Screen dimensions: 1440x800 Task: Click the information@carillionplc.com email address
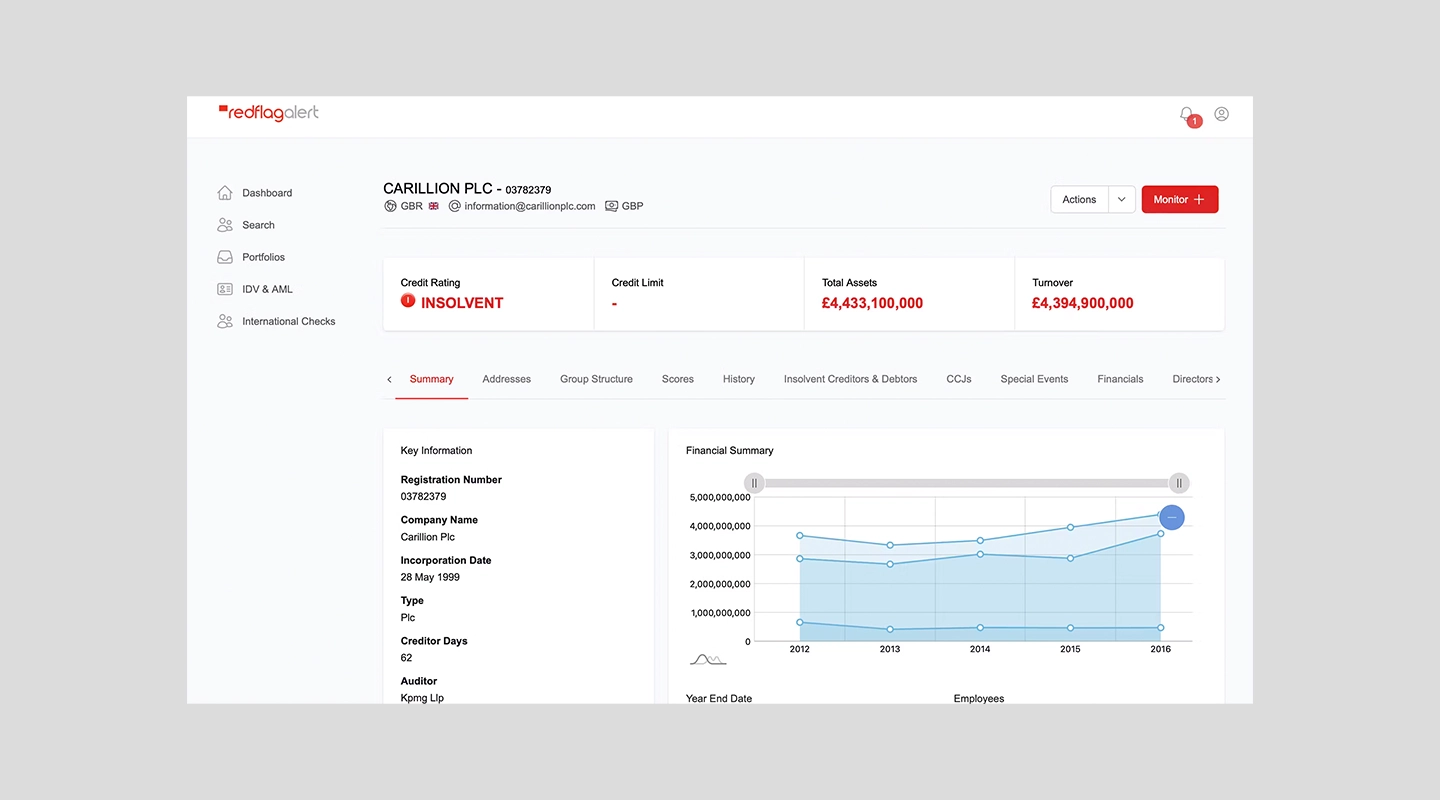point(530,206)
